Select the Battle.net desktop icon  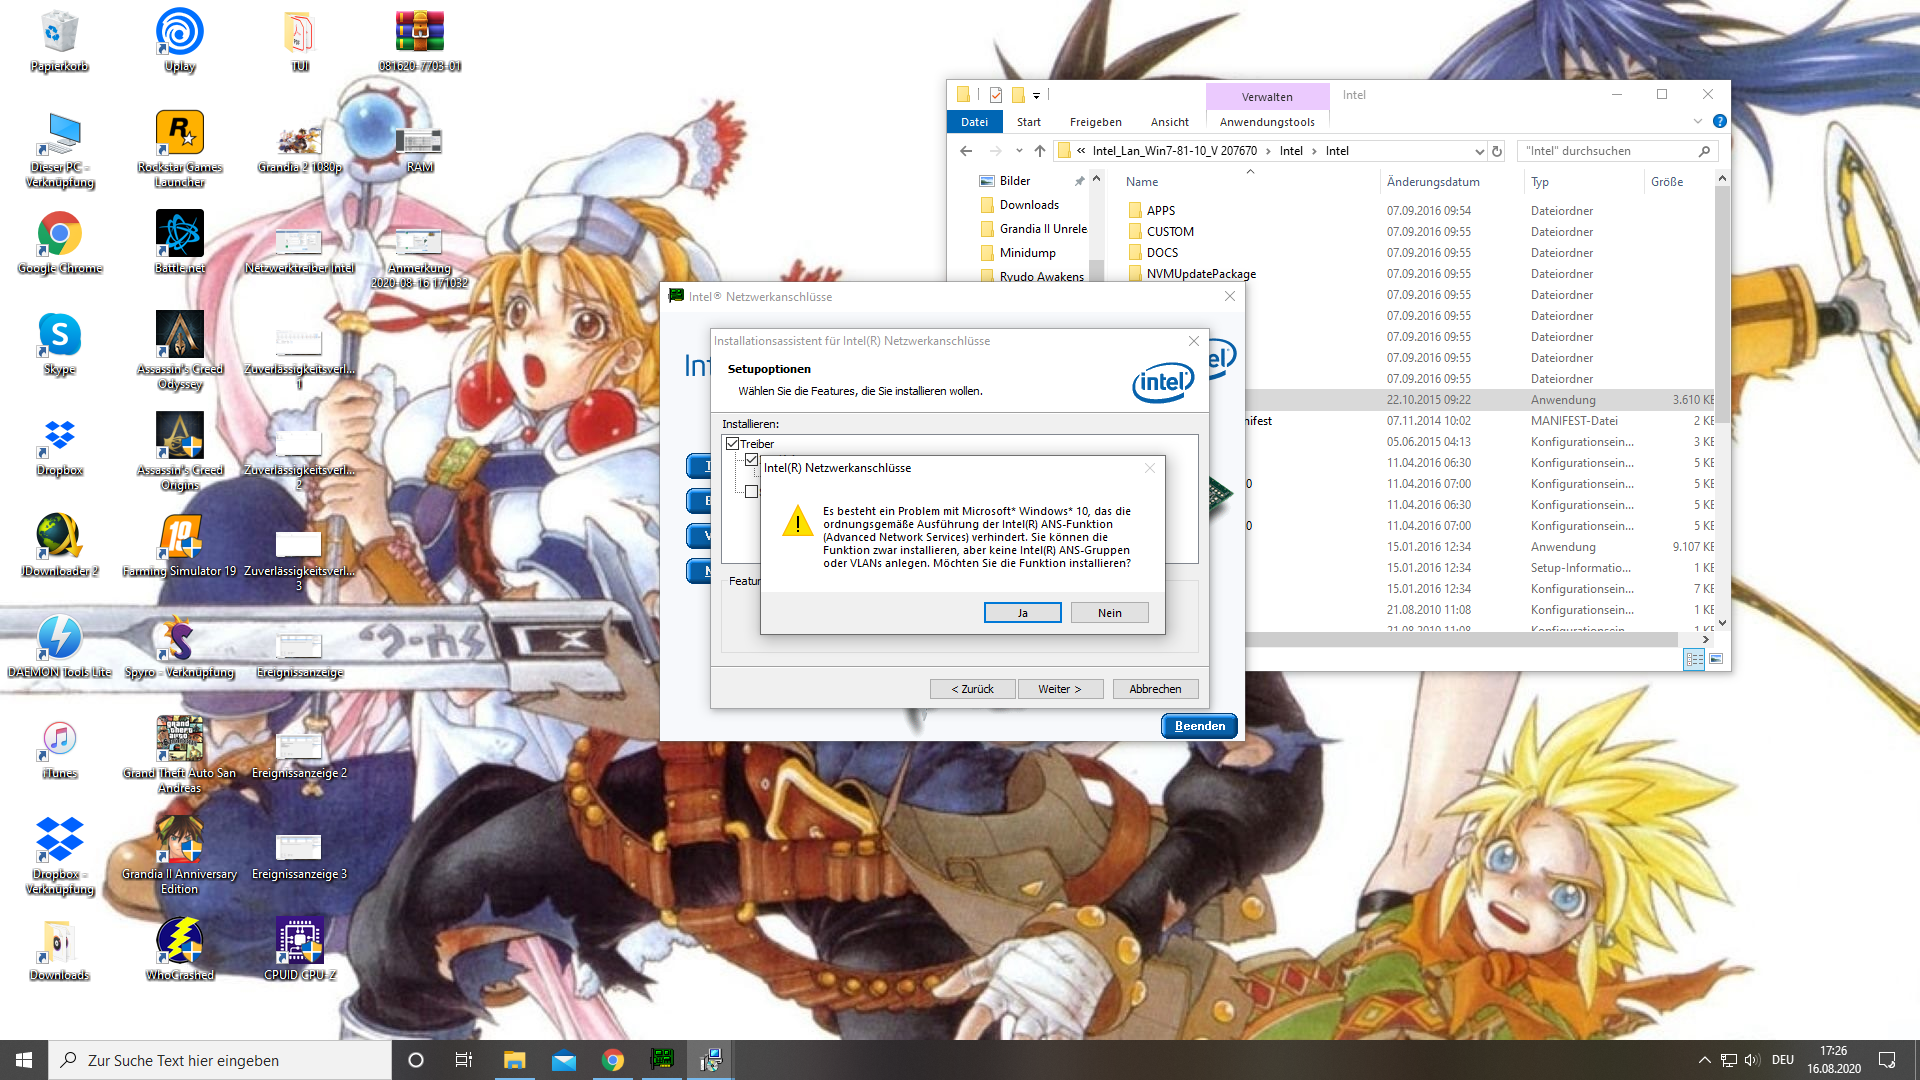180,243
